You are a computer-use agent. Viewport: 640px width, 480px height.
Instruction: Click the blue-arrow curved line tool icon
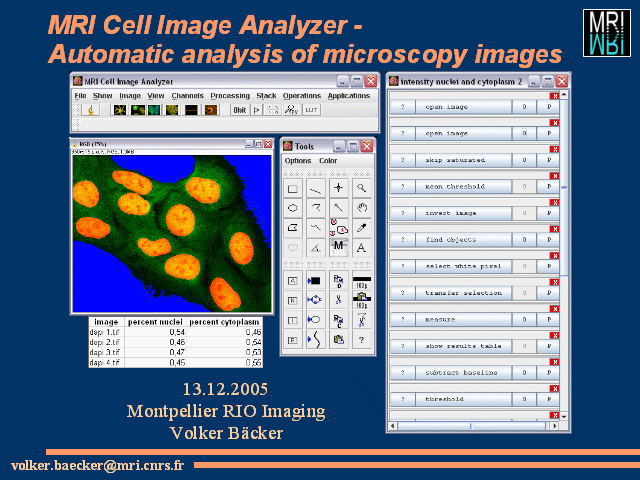(x=316, y=339)
